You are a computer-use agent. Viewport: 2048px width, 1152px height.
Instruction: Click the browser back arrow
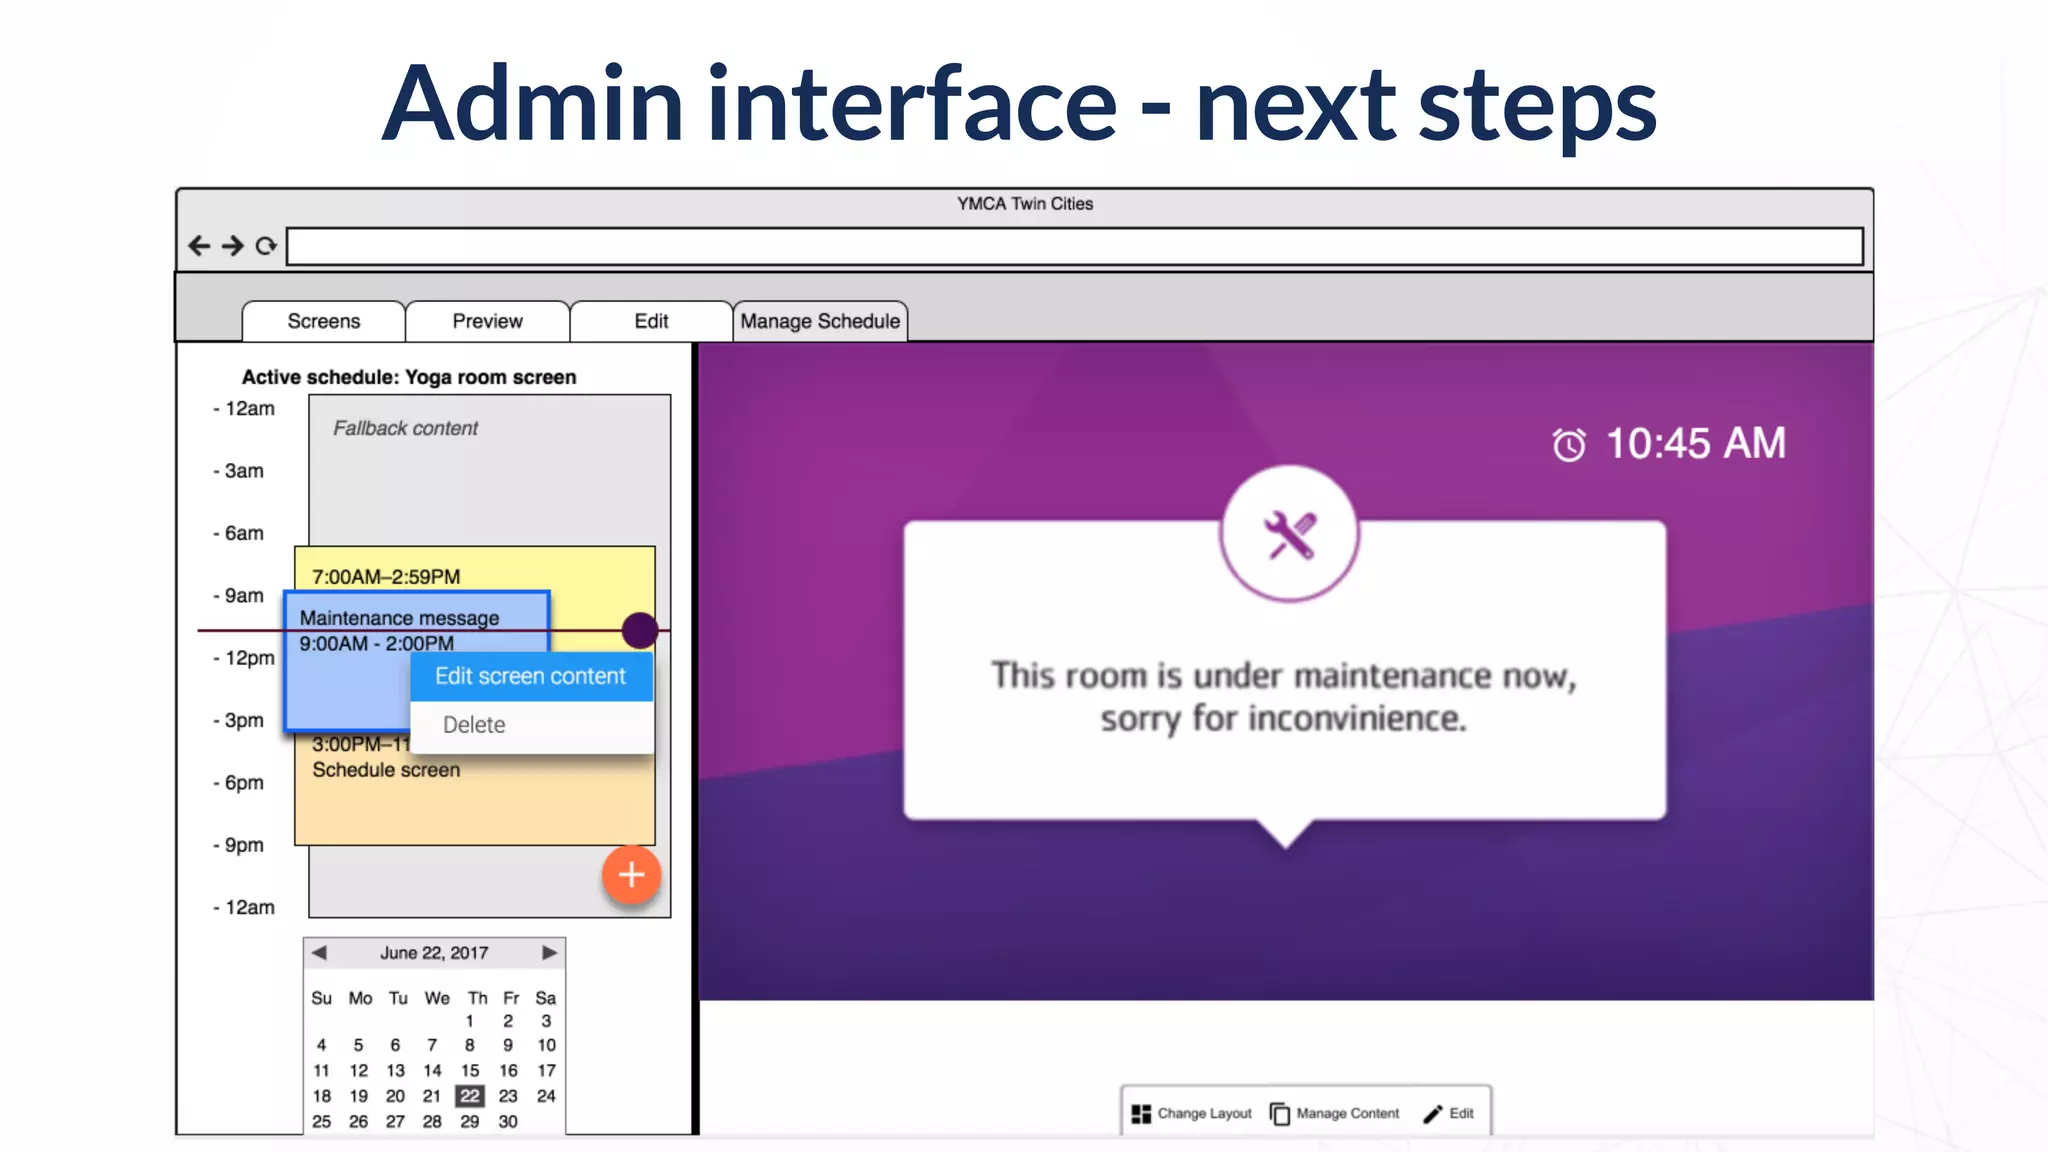tap(199, 246)
